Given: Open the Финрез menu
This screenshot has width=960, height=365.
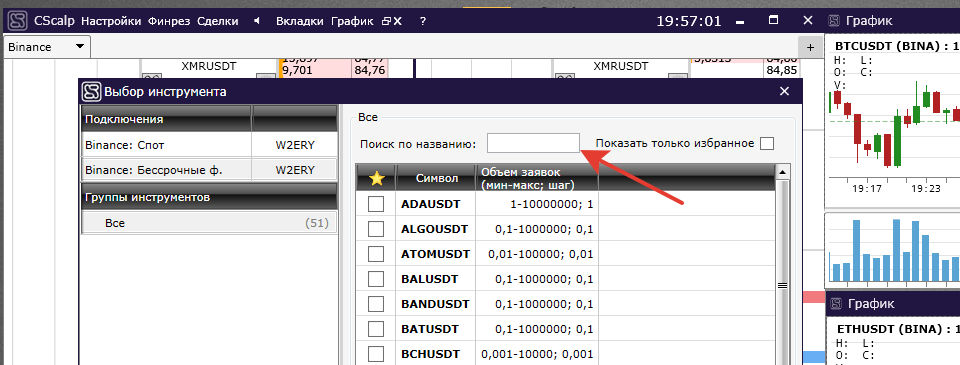Looking at the screenshot, I should click(170, 21).
